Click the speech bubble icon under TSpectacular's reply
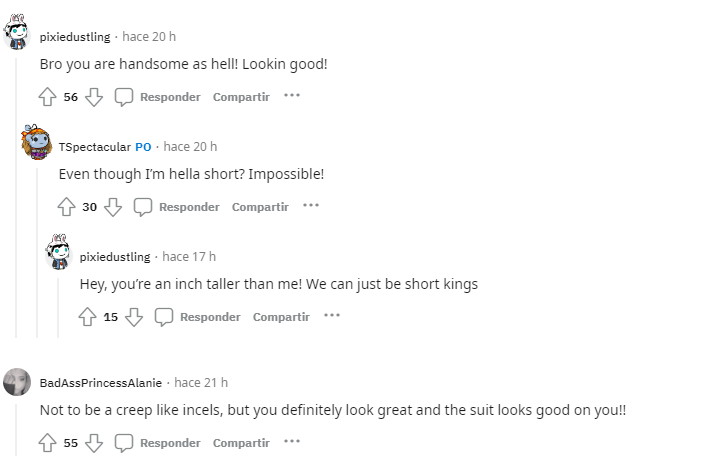This screenshot has width=703, height=456. click(x=143, y=207)
